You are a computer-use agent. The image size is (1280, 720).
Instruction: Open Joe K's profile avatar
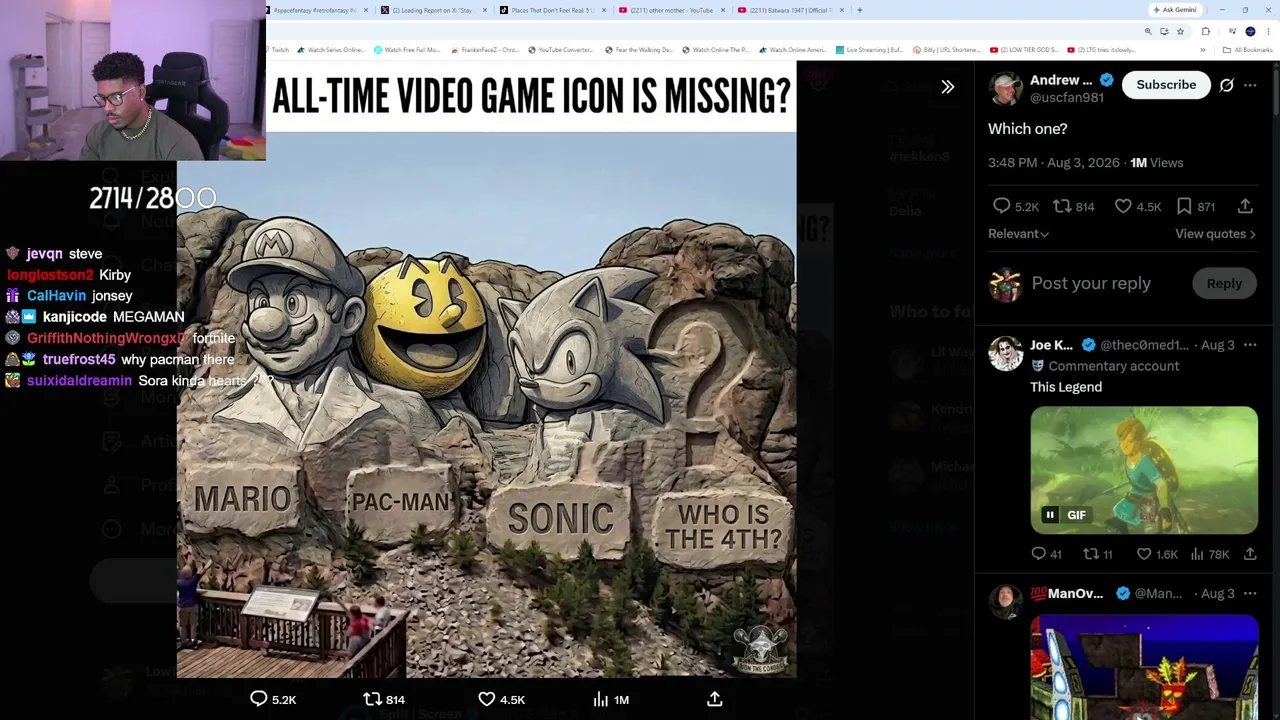click(x=1006, y=354)
